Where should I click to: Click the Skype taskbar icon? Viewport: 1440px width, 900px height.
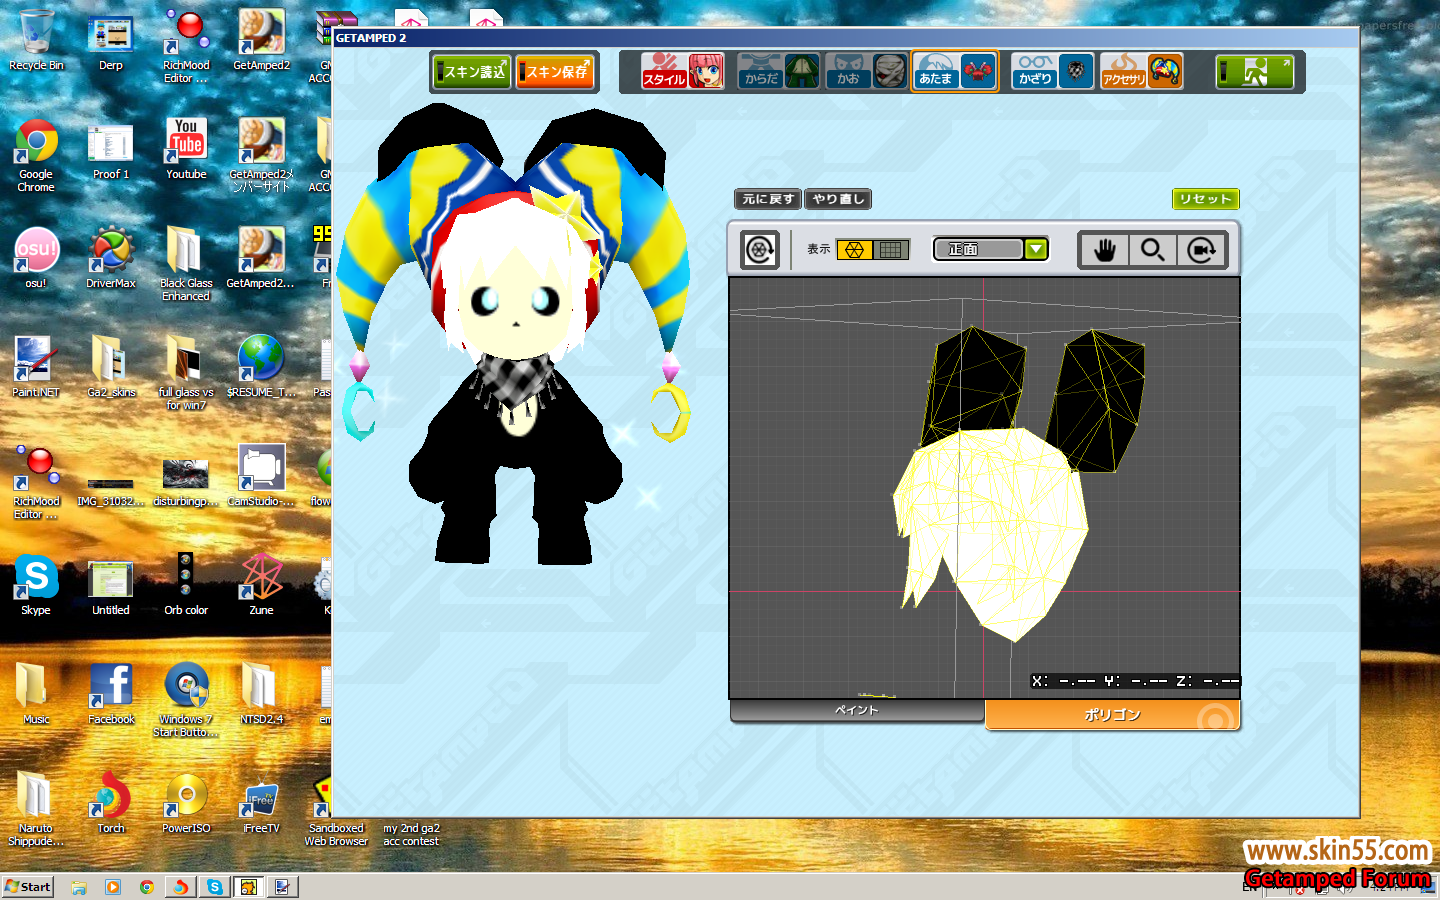click(x=215, y=887)
